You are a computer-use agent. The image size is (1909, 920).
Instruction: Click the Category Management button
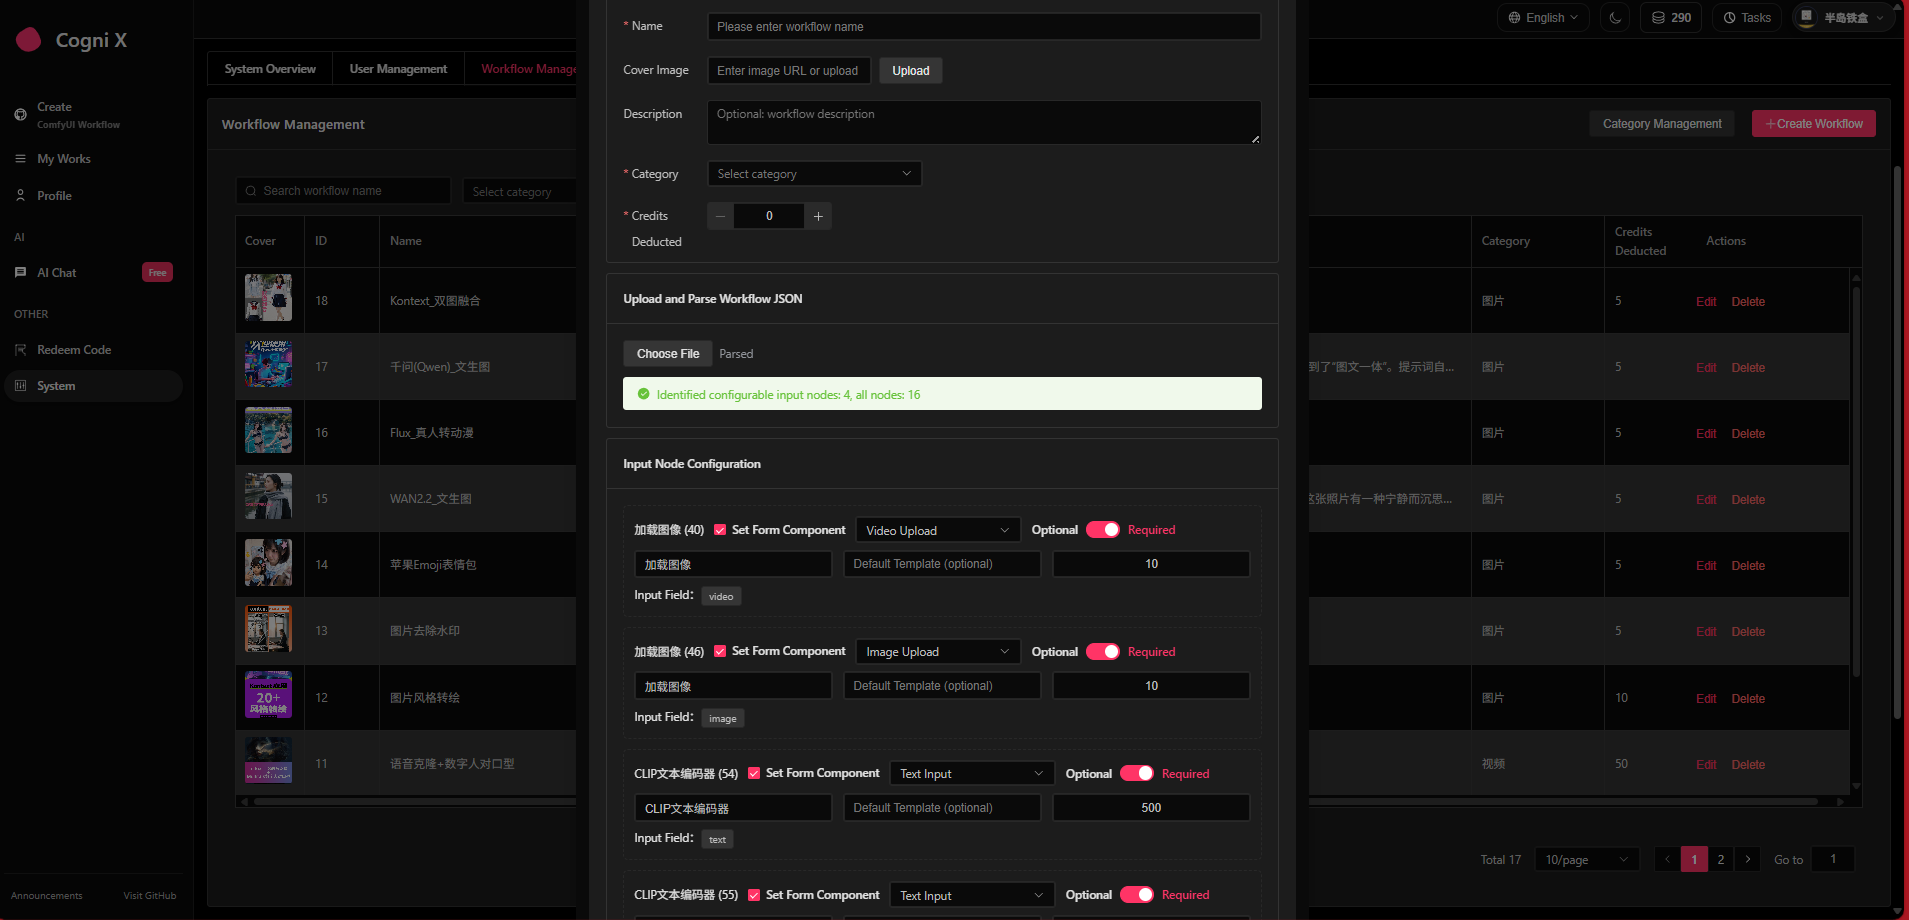pyautogui.click(x=1662, y=124)
